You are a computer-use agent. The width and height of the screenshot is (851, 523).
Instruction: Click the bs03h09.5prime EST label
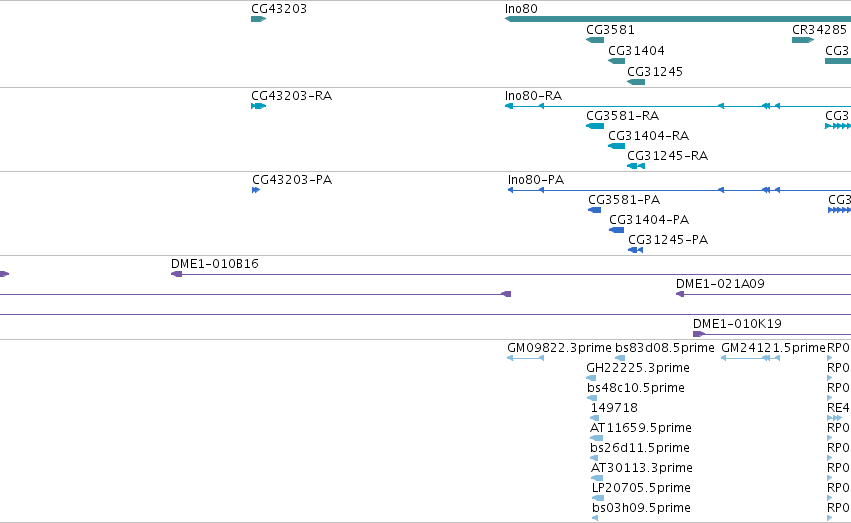[x=642, y=508]
